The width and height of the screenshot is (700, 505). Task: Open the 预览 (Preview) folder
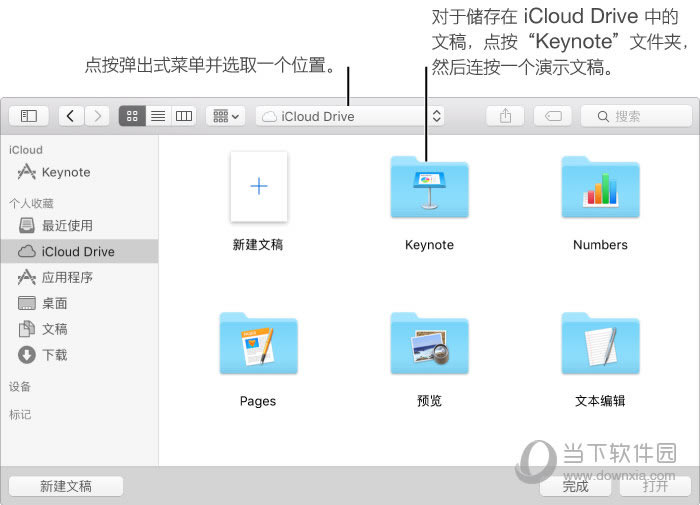429,345
